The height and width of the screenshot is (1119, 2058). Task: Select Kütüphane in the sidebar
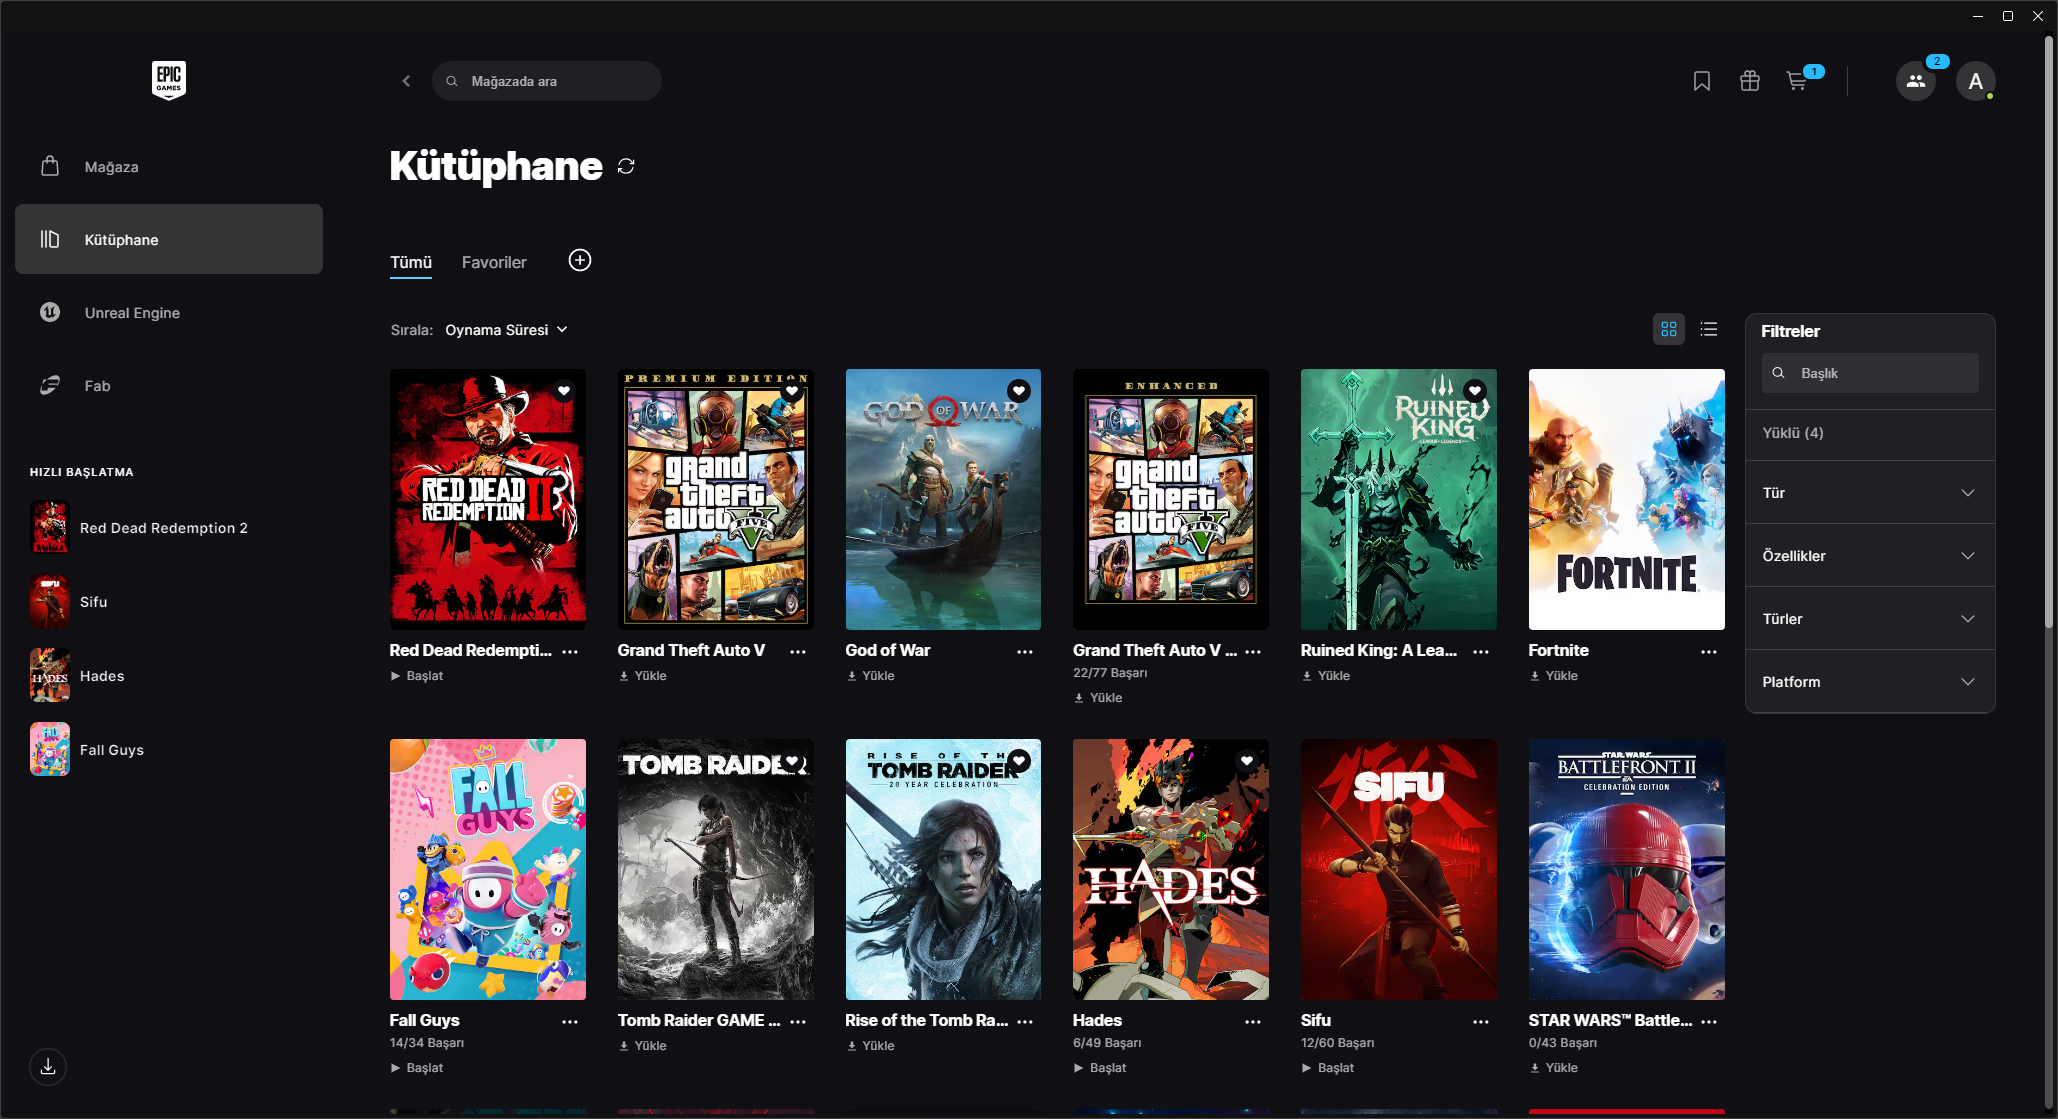coord(169,239)
